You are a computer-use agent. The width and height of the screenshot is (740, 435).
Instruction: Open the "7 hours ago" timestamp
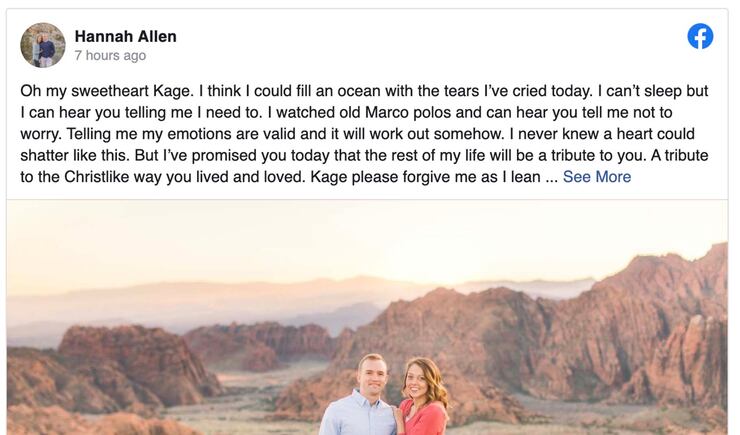click(110, 56)
